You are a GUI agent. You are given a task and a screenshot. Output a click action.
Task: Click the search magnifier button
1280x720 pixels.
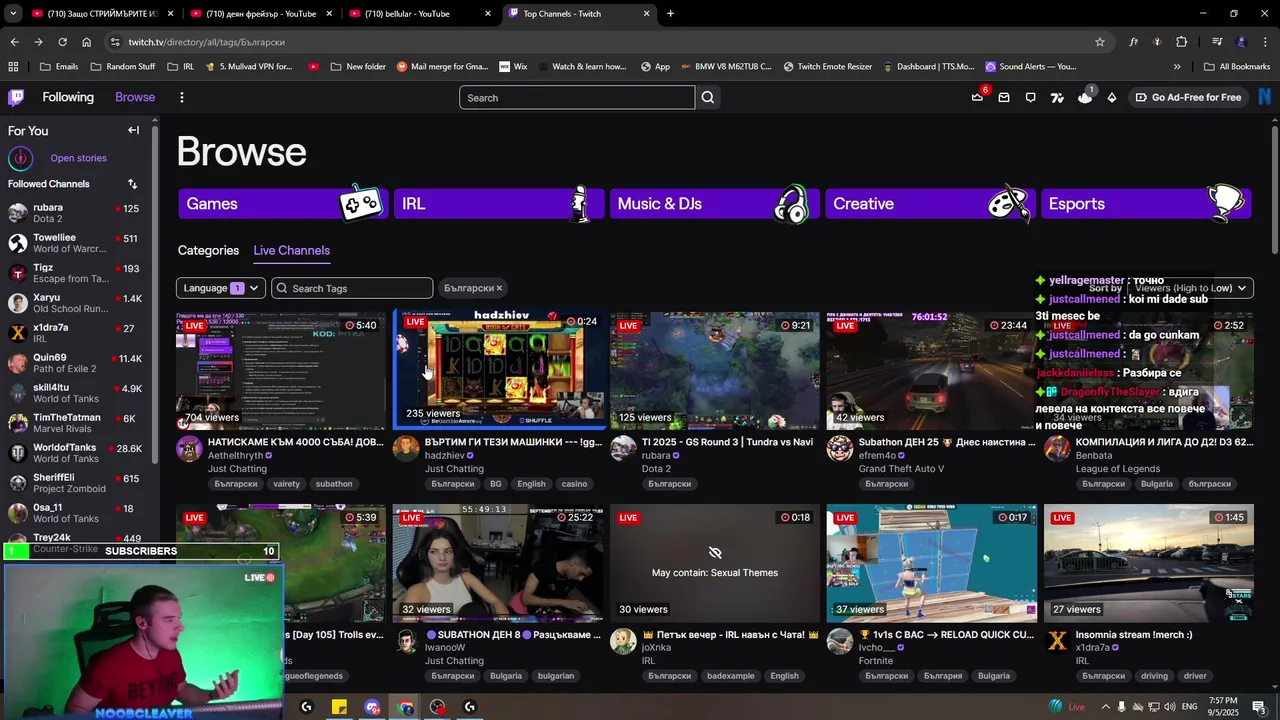(708, 97)
